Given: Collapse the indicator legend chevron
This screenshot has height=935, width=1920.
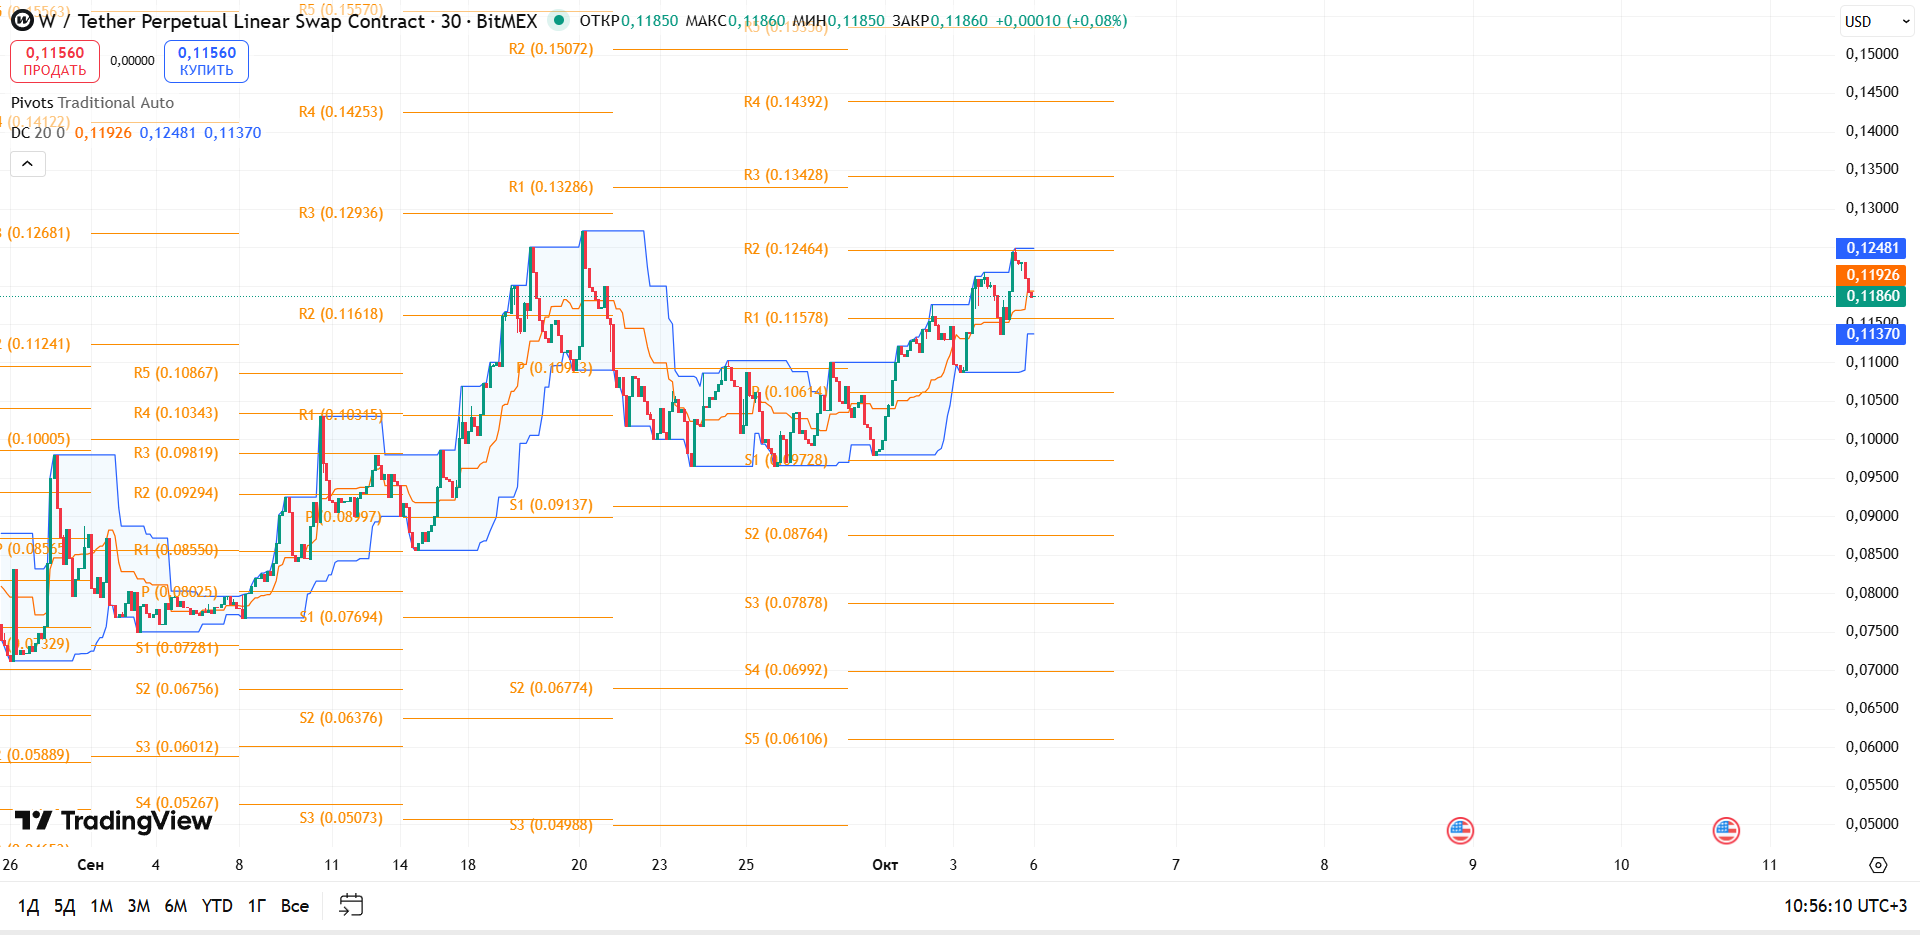Looking at the screenshot, I should point(28,164).
